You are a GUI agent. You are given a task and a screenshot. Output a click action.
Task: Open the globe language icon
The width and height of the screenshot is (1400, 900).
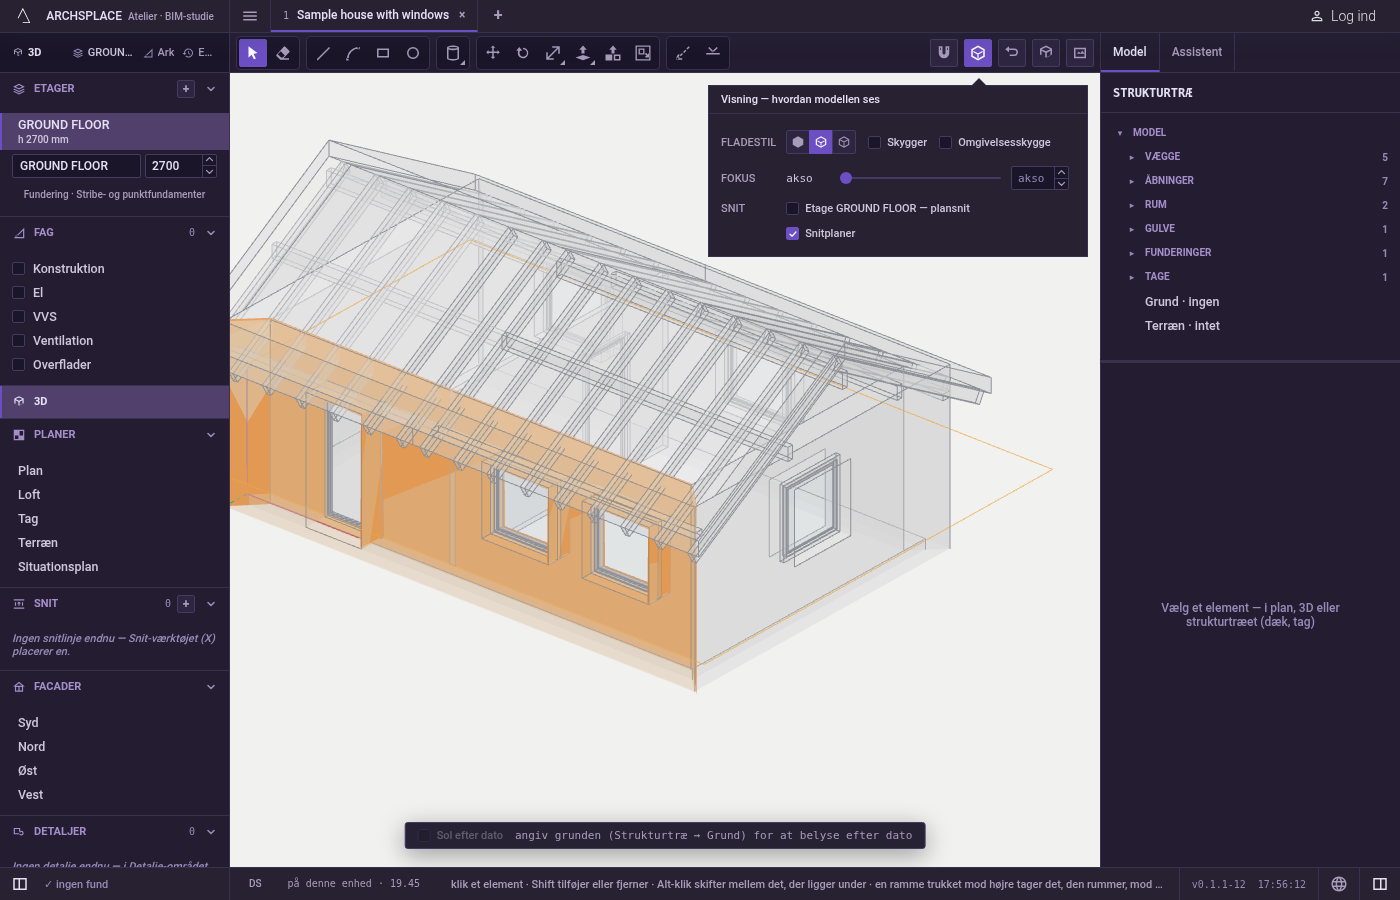1339,884
